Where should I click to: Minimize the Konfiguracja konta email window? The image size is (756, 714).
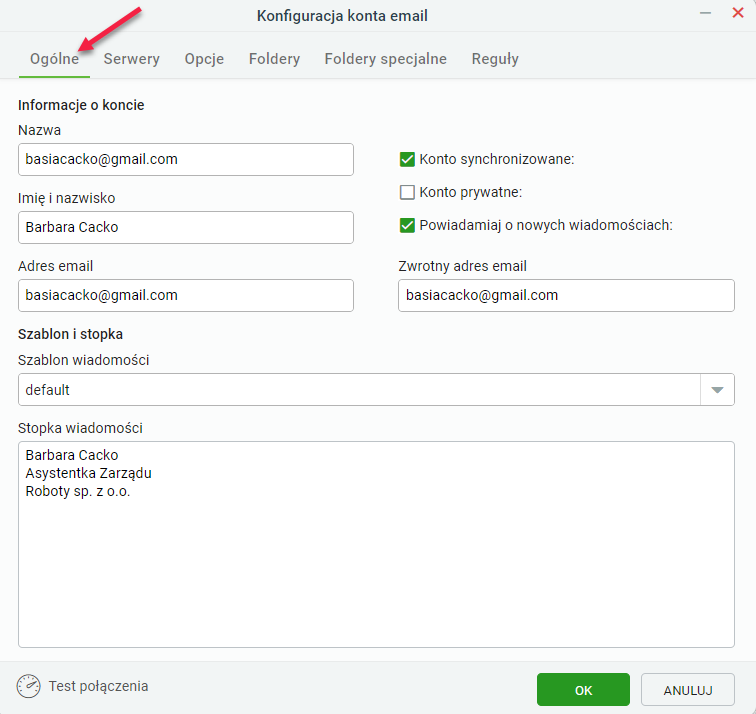click(x=705, y=13)
